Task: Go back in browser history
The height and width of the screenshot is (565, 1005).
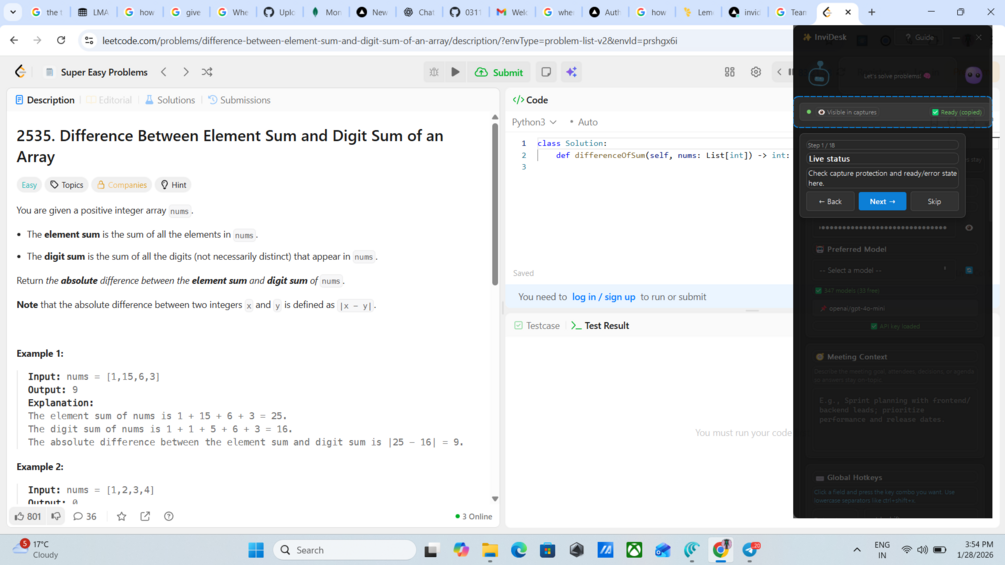Action: click(14, 40)
